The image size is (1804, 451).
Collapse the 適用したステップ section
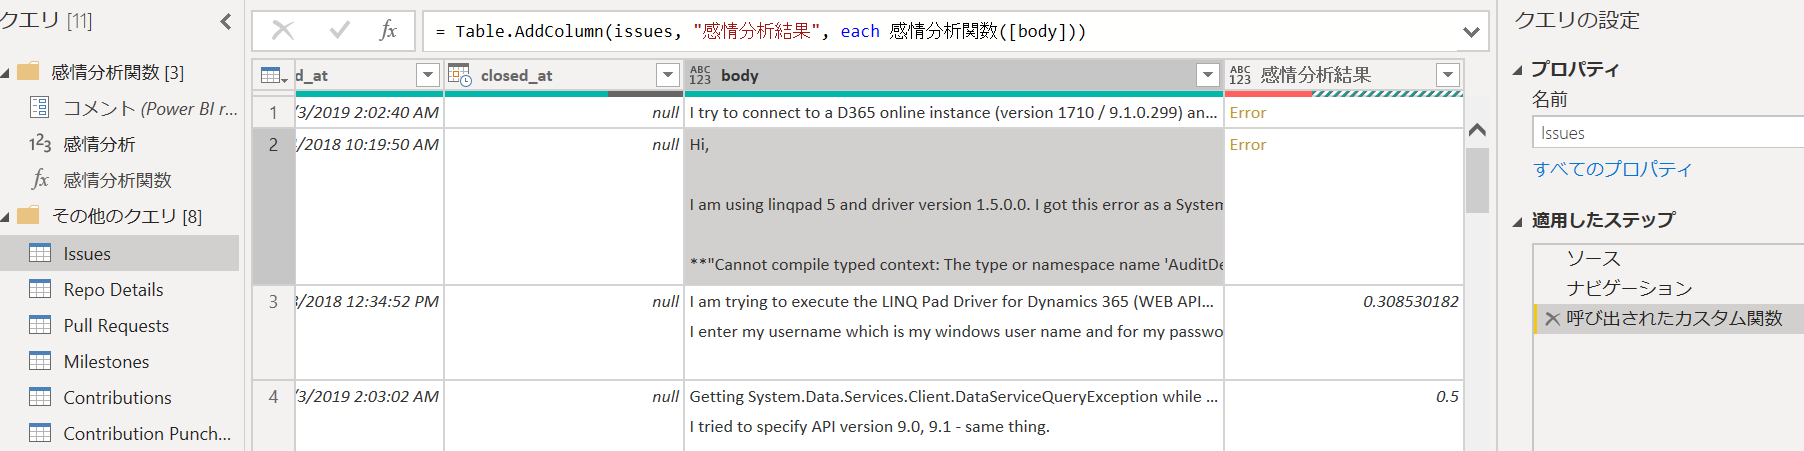tap(1518, 221)
